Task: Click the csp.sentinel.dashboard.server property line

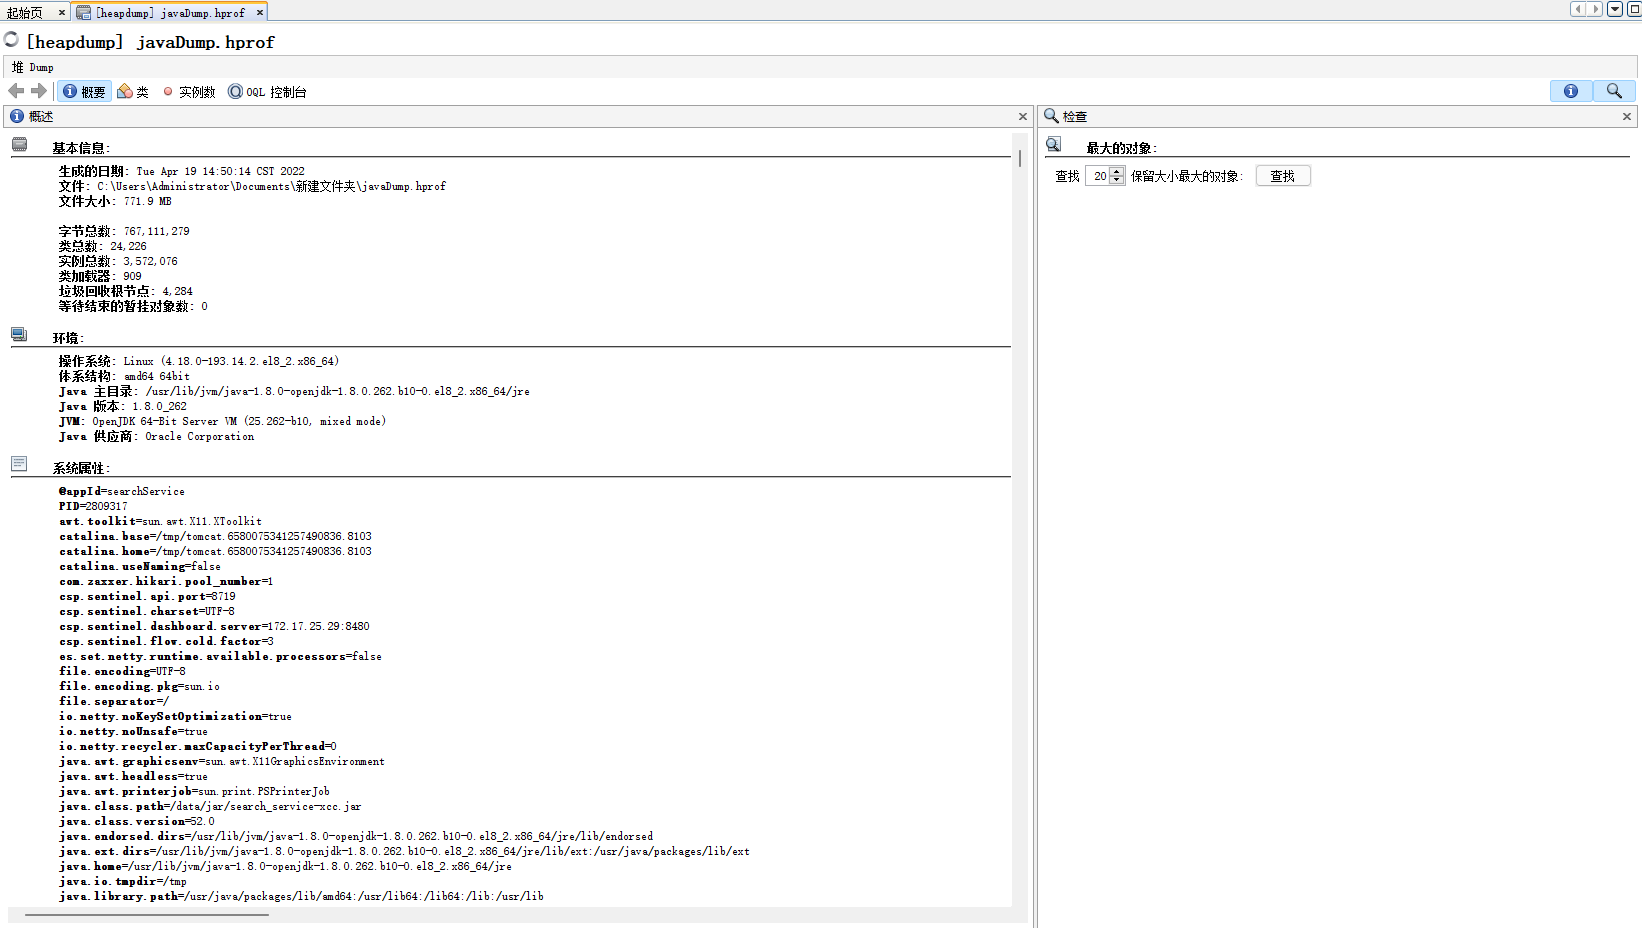Action: (214, 626)
